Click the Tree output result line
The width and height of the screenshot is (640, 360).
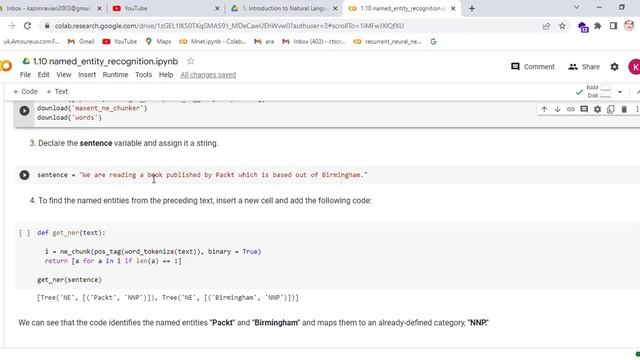tap(168, 298)
